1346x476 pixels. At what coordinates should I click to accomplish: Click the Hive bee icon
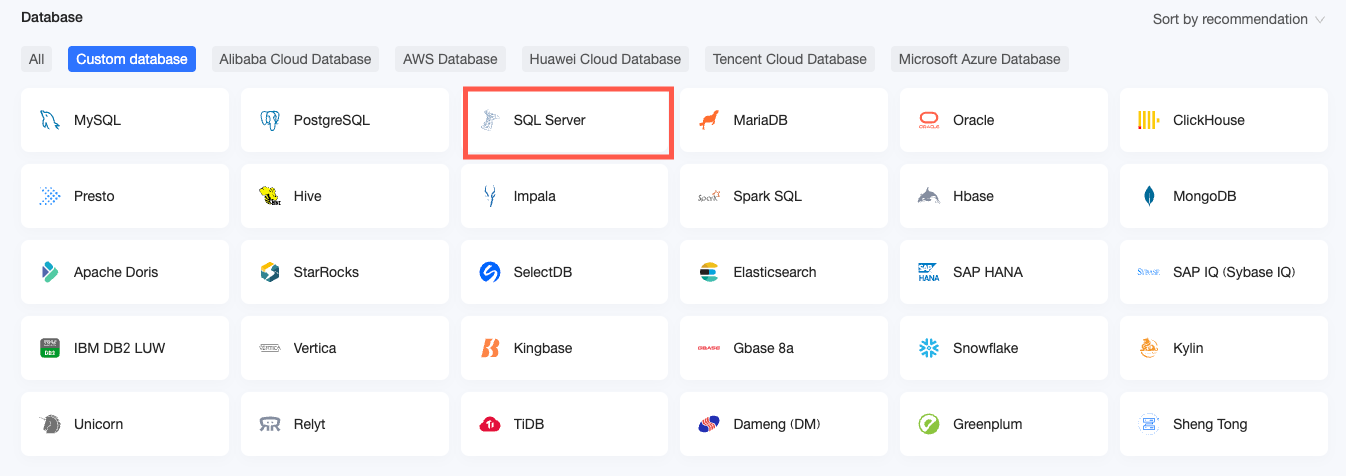pyautogui.click(x=269, y=196)
